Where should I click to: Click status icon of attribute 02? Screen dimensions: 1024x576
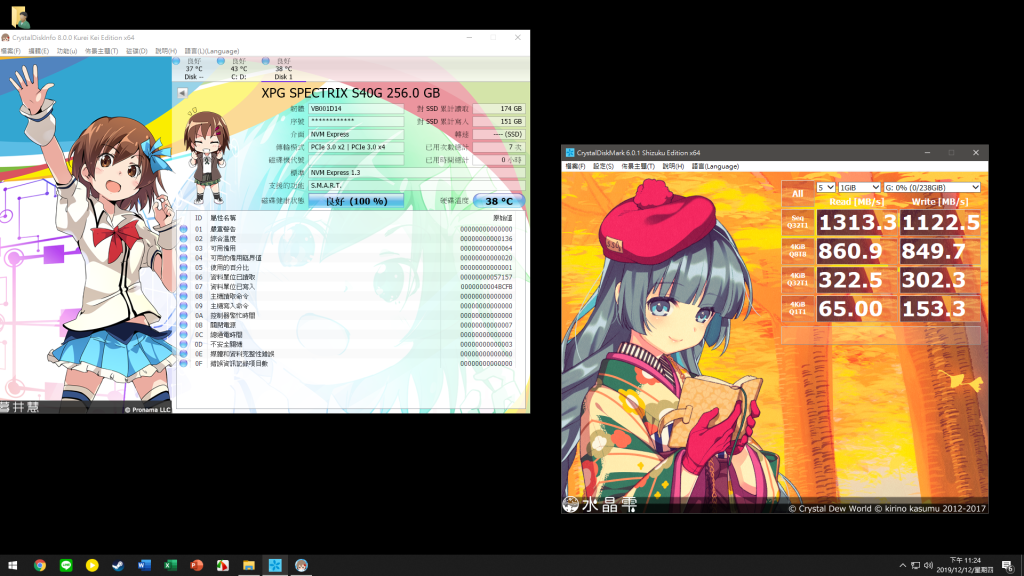click(x=184, y=239)
